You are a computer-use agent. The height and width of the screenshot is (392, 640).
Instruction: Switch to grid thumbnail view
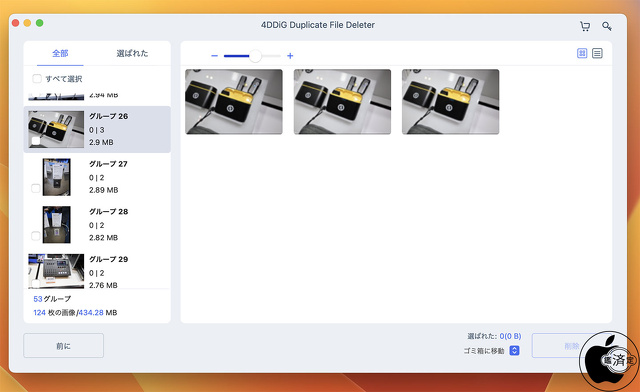tap(582, 53)
